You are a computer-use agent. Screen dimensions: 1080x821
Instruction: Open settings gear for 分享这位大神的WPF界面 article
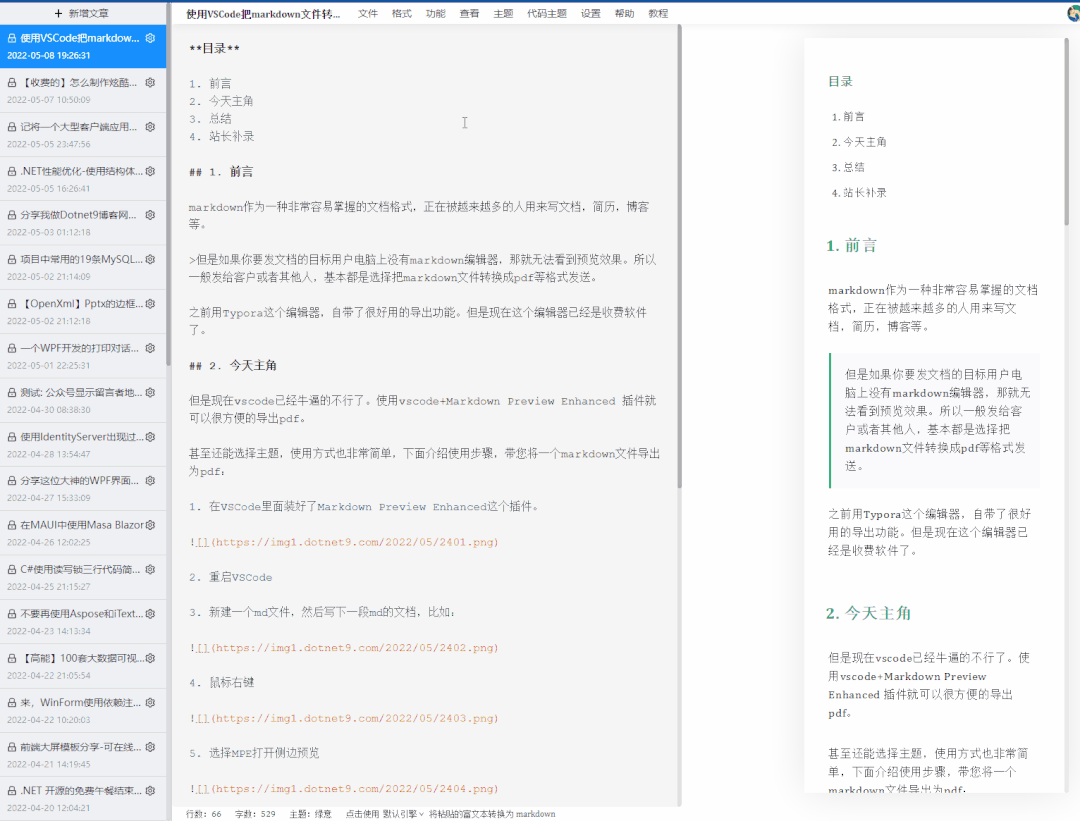click(150, 481)
